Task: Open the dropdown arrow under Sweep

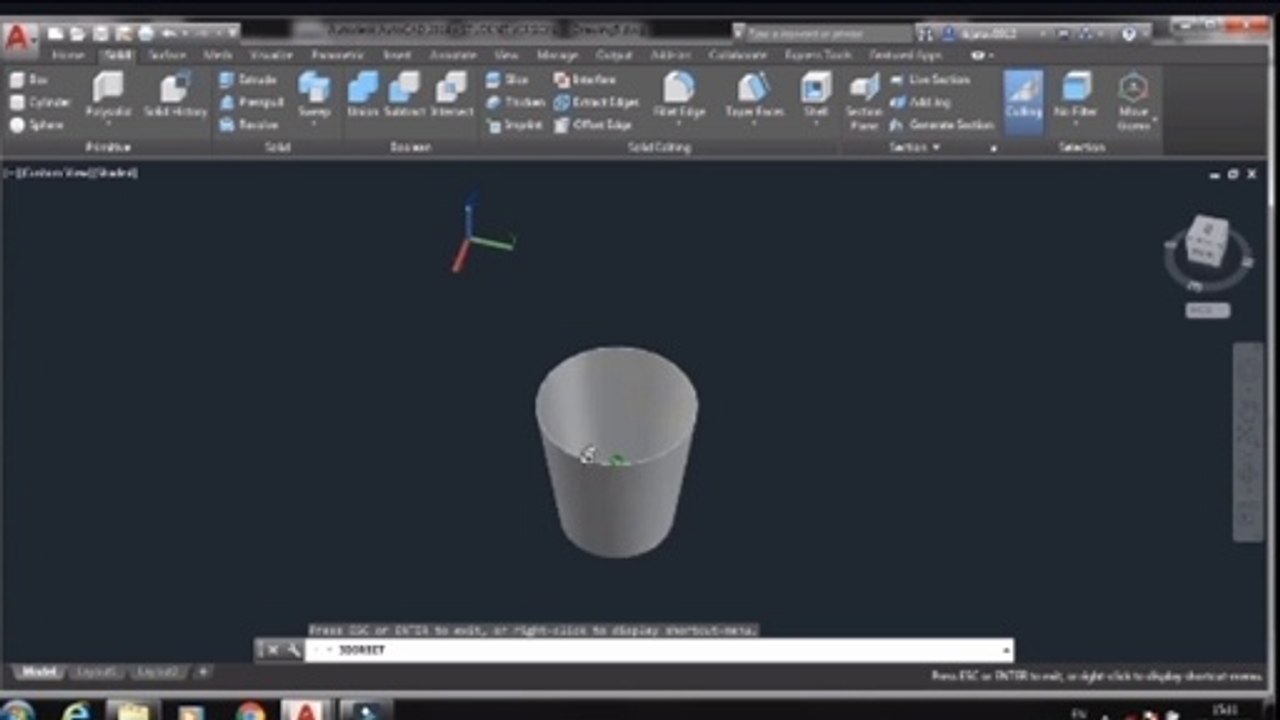Action: [314, 124]
